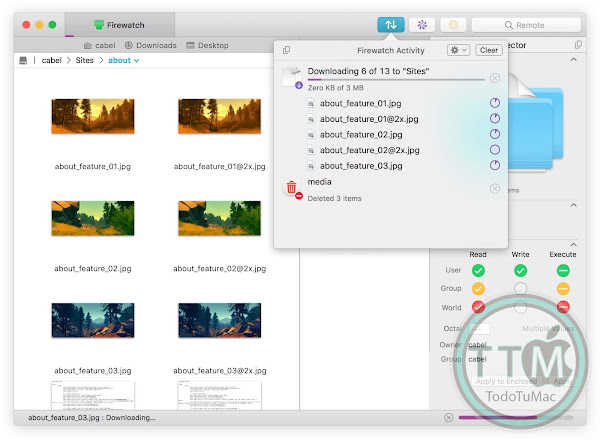Go to cabel in breadcrumb path
This screenshot has width=600, height=441.
coord(52,60)
